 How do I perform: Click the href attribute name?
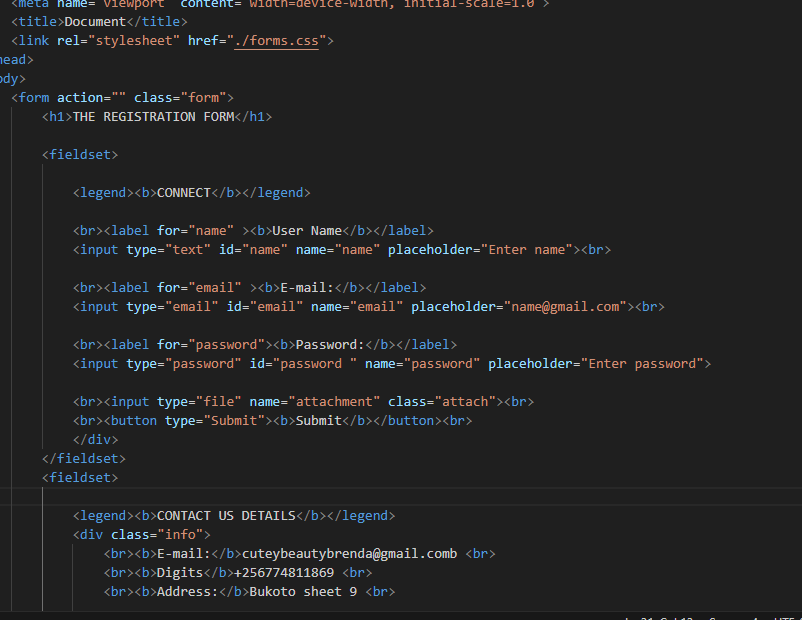coord(203,41)
